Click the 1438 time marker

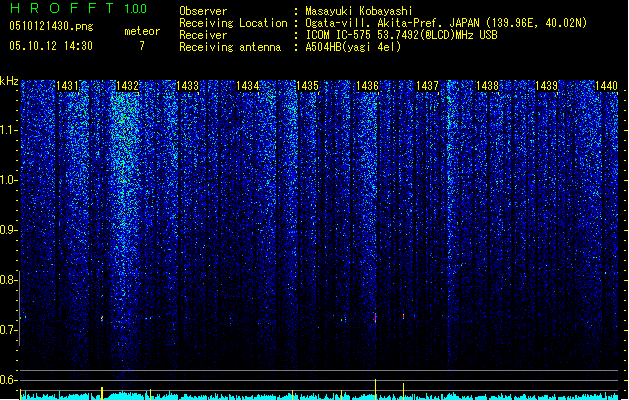click(x=487, y=86)
